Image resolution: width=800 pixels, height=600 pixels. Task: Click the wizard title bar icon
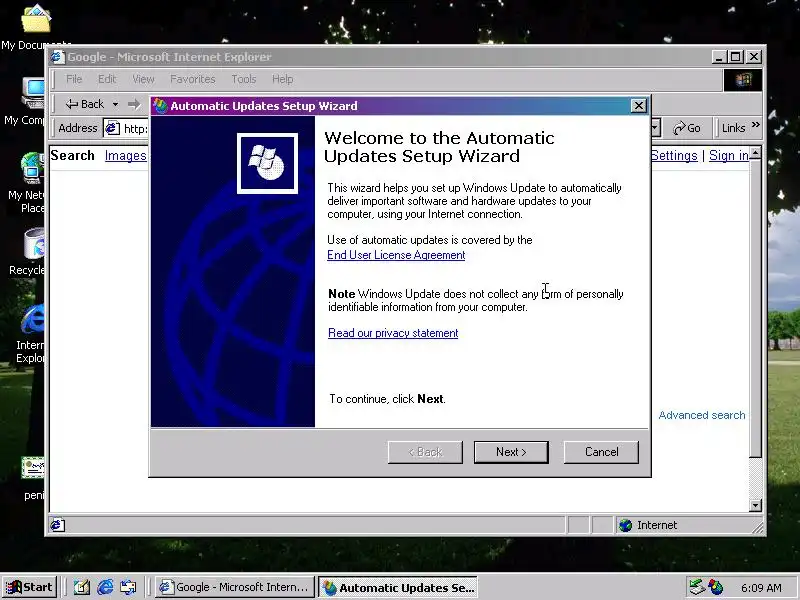(x=160, y=106)
